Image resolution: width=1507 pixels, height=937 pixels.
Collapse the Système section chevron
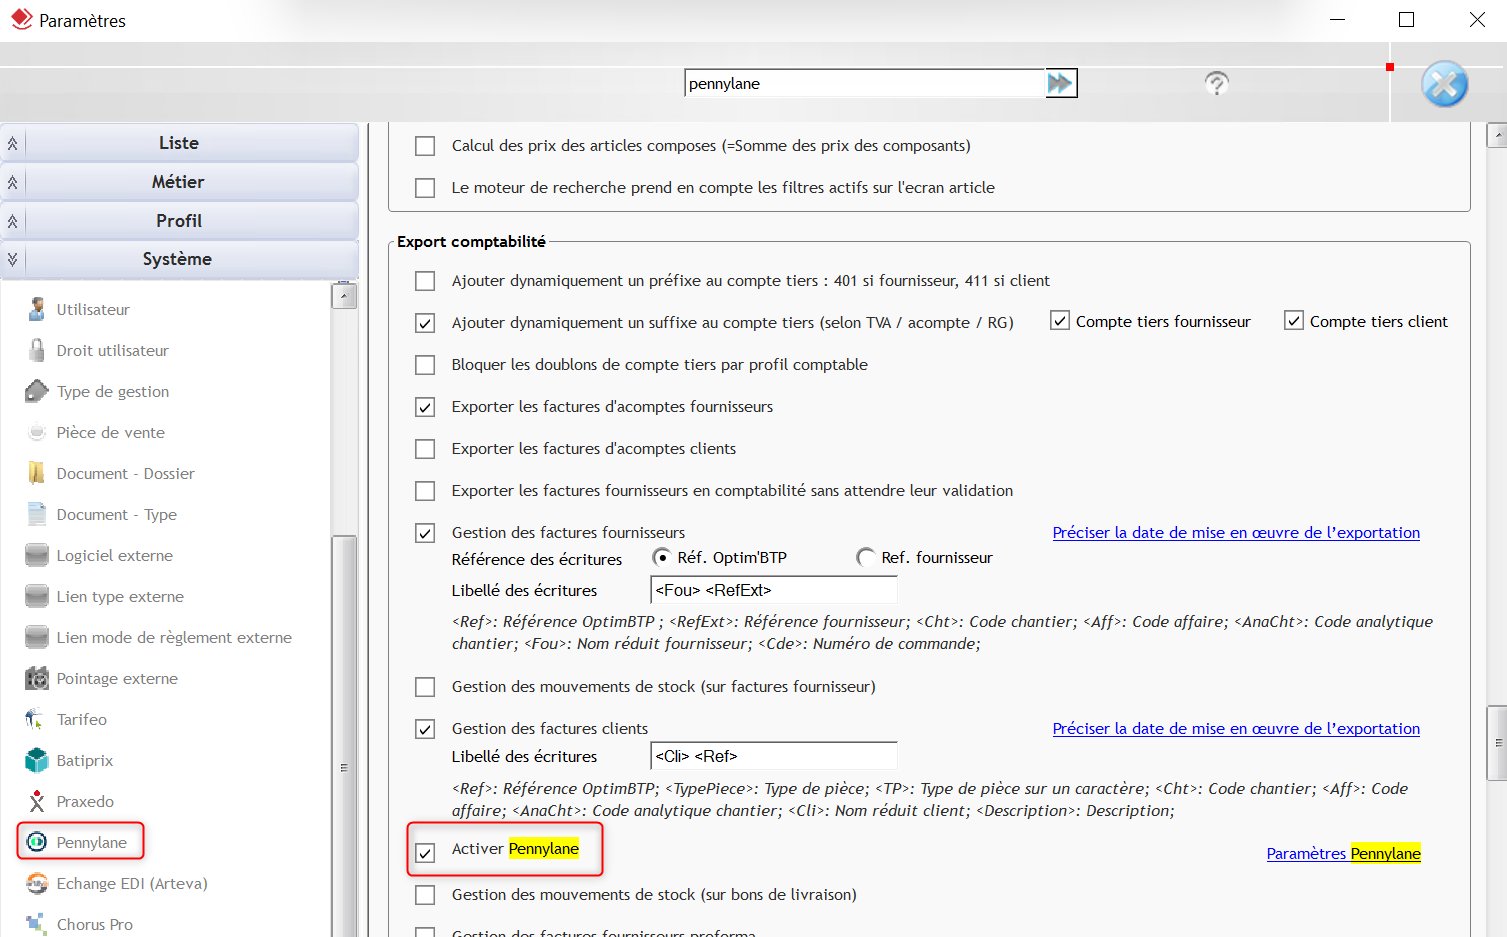13,259
